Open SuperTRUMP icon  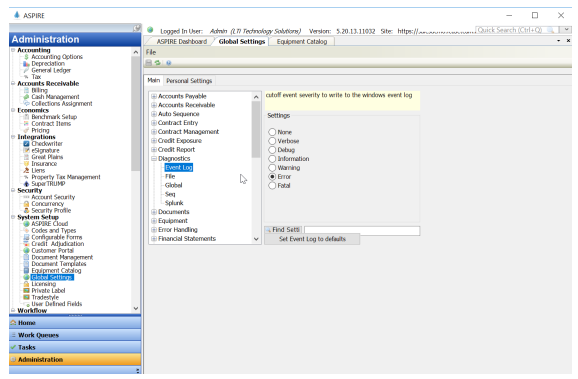(26, 184)
